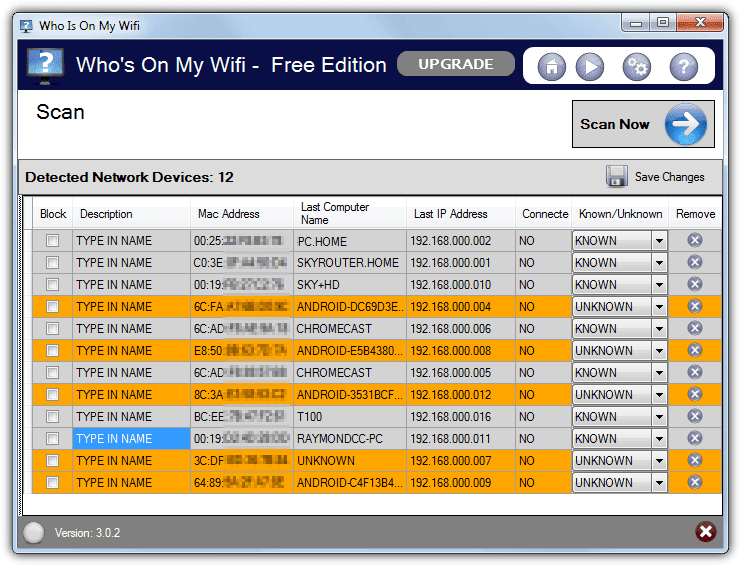Click the Save Changes floppy disk icon

pyautogui.click(x=617, y=177)
